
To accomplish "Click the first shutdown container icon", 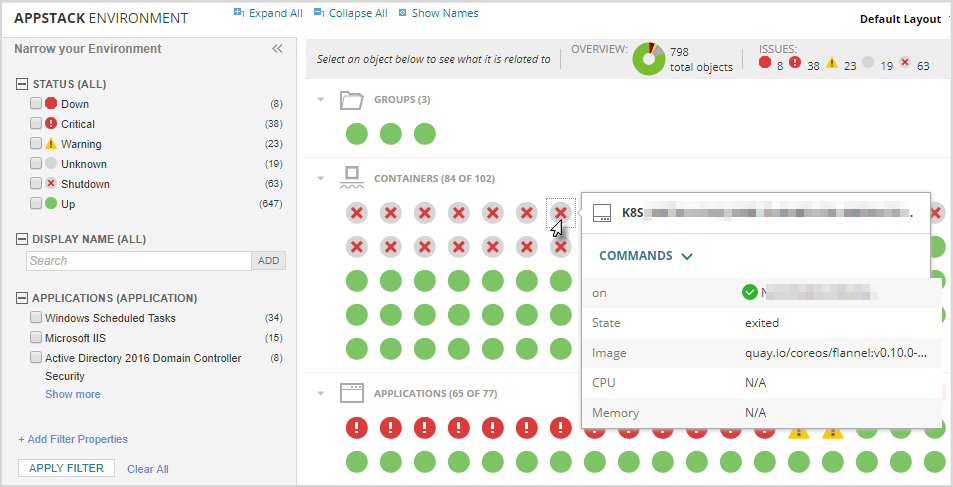I will tap(357, 212).
